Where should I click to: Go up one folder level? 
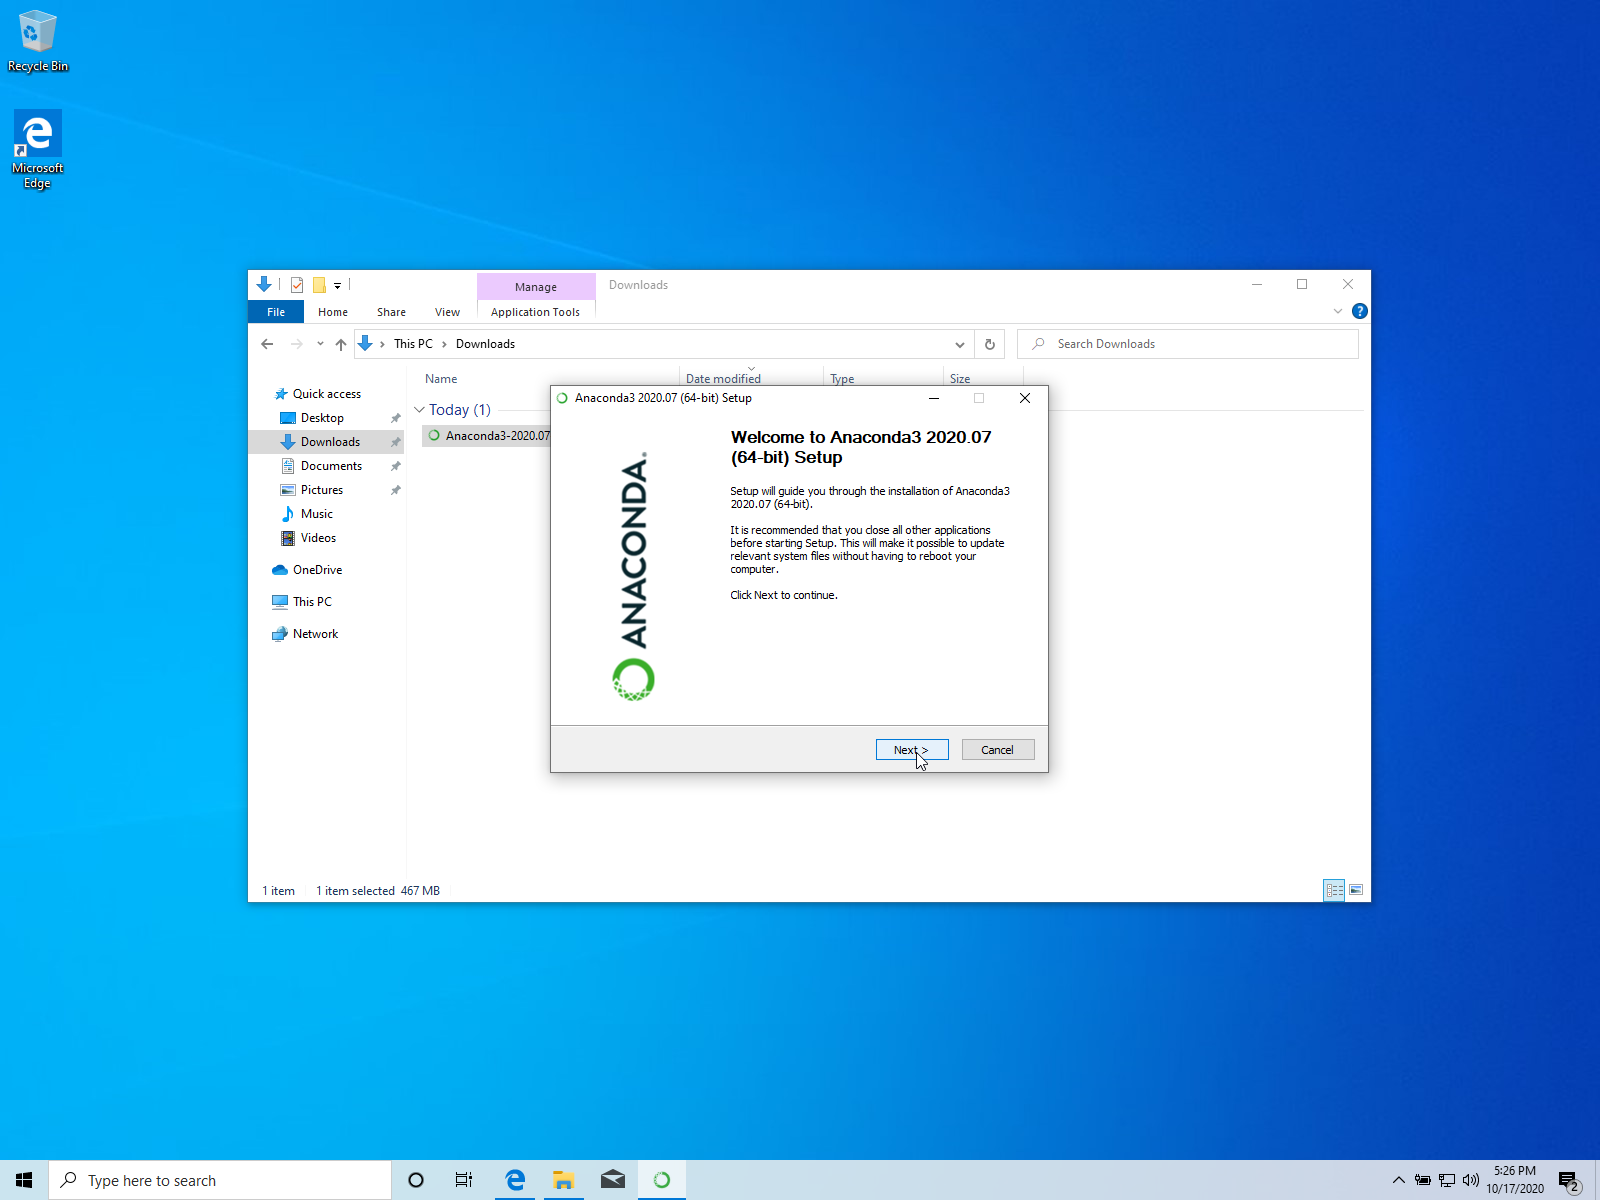point(341,344)
